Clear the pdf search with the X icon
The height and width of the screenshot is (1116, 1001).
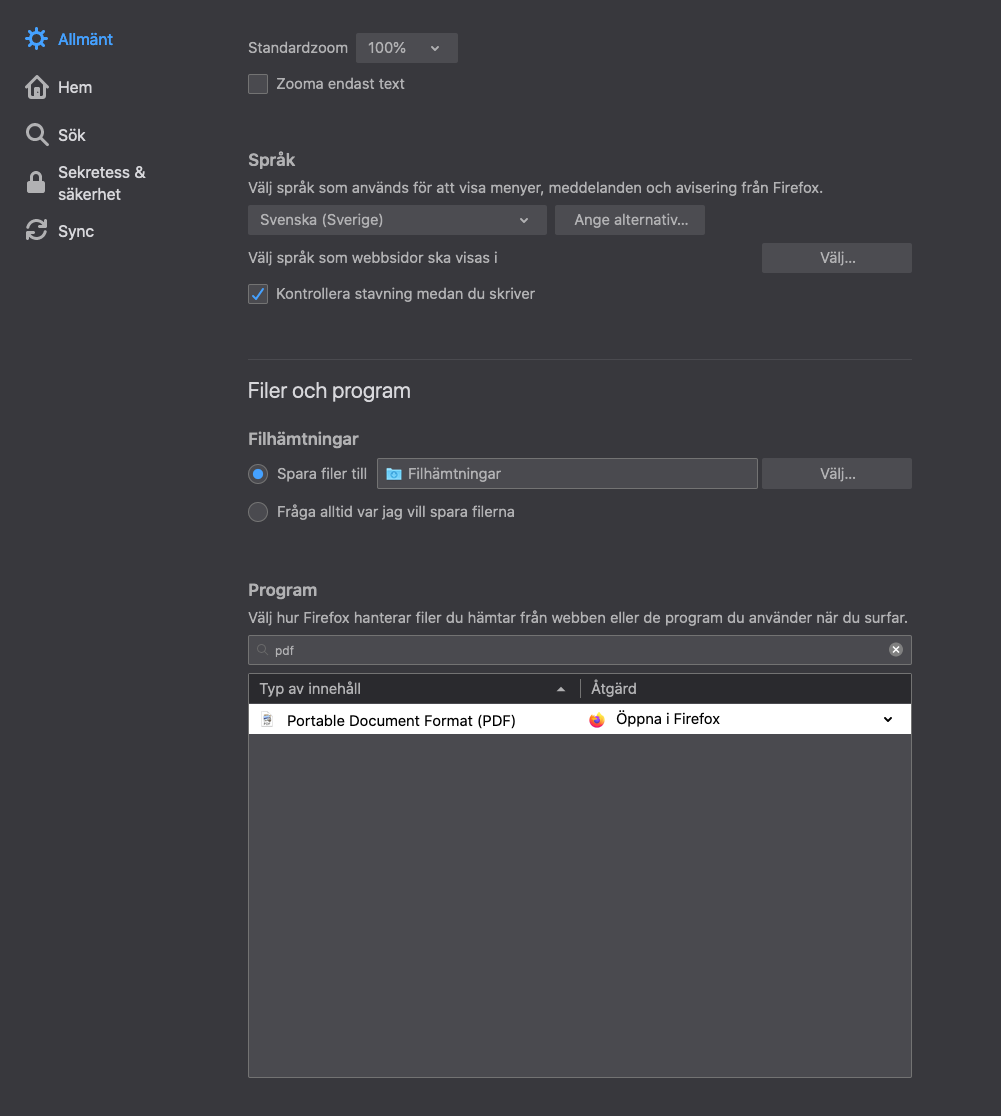point(896,649)
